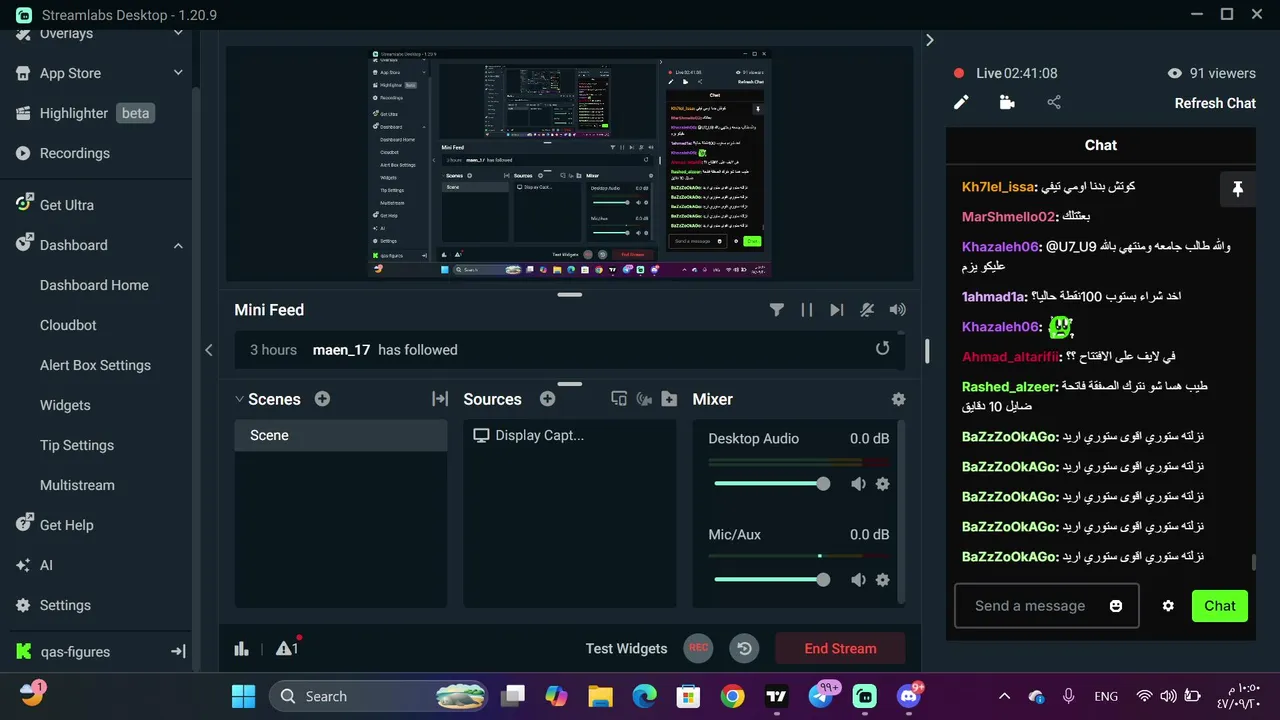Open the App Store sidebar item

70,73
